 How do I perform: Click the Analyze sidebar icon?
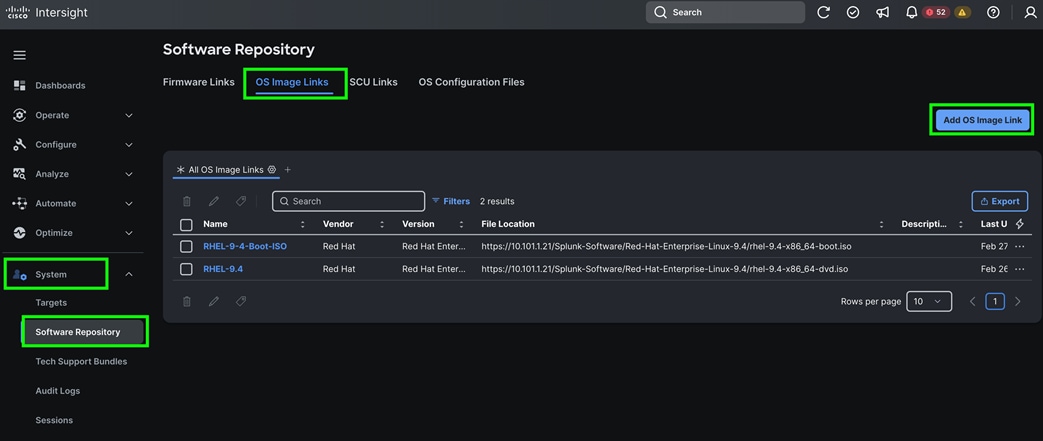[x=19, y=174]
